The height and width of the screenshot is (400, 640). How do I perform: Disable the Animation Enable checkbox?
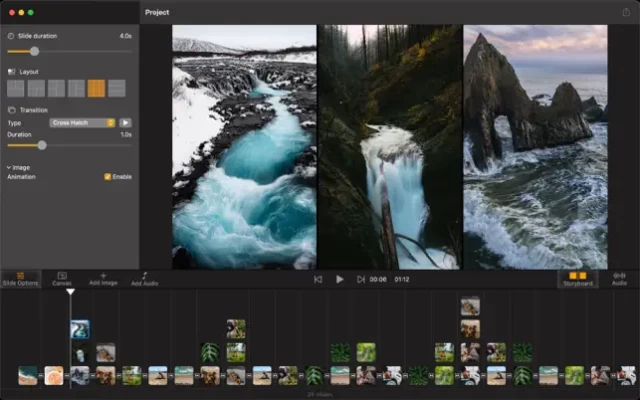tap(108, 176)
